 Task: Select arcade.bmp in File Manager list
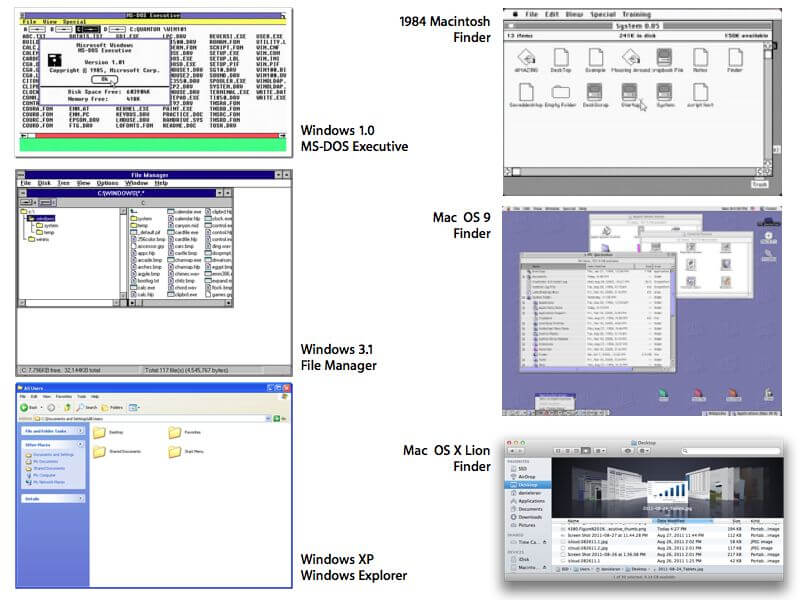point(145,260)
